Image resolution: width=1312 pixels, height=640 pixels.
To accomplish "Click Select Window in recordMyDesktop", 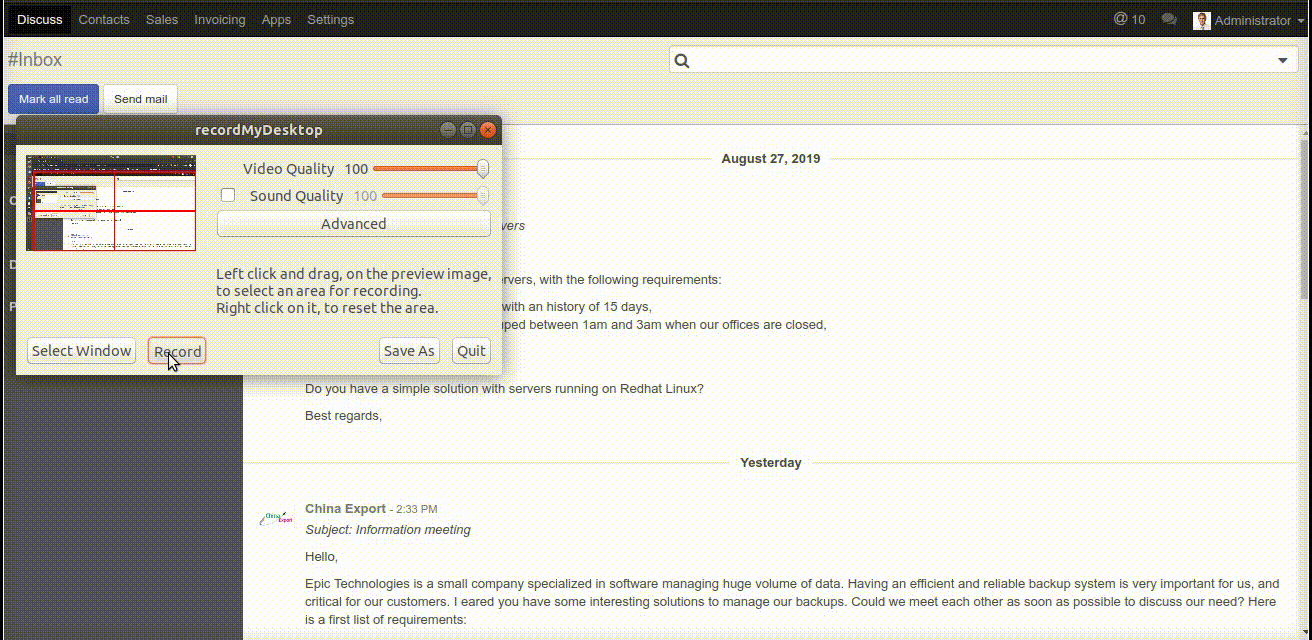I will (x=81, y=350).
